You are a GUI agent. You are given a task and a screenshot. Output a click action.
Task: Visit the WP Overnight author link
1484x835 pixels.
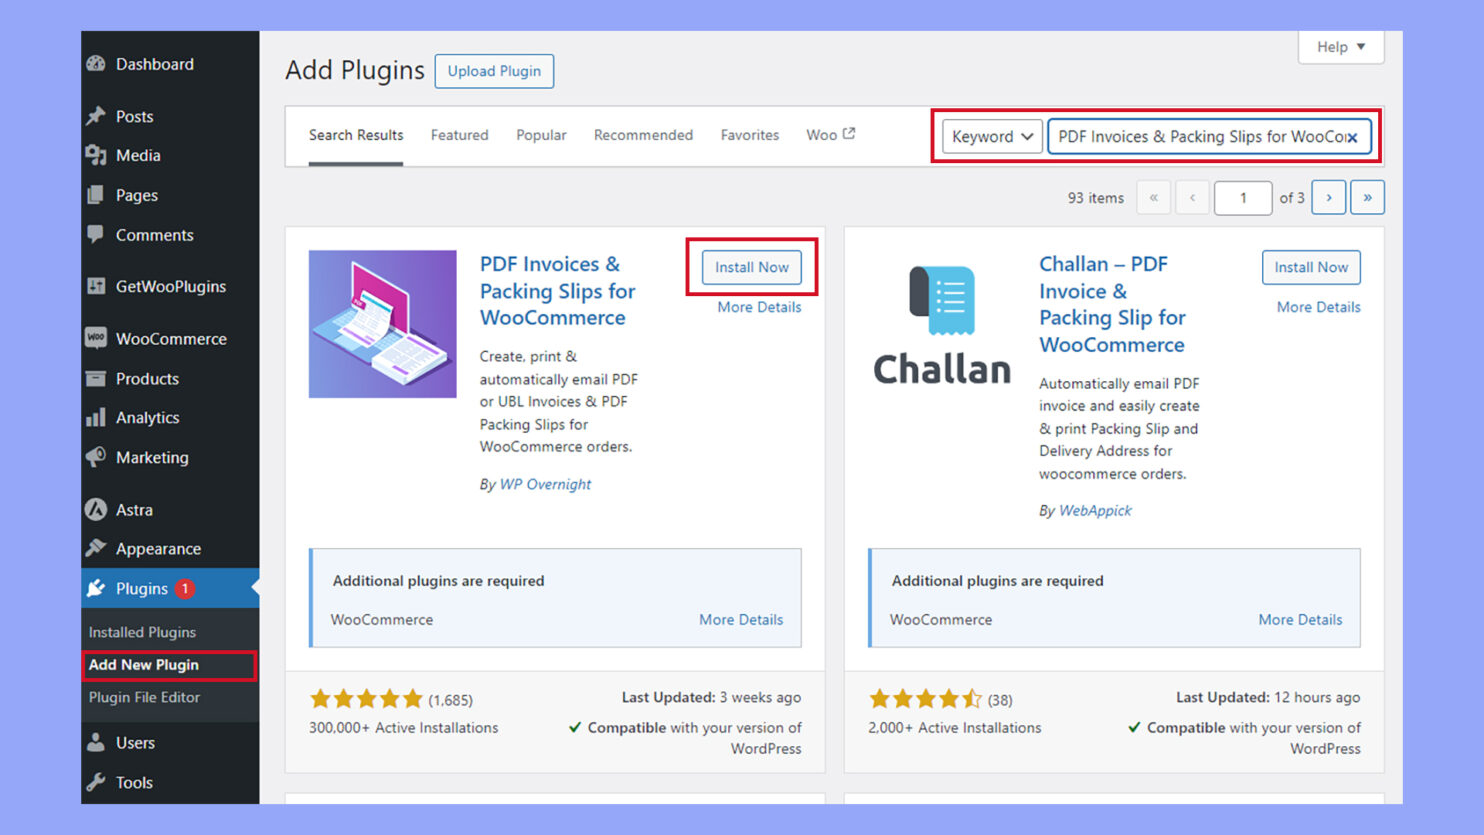[x=545, y=484]
